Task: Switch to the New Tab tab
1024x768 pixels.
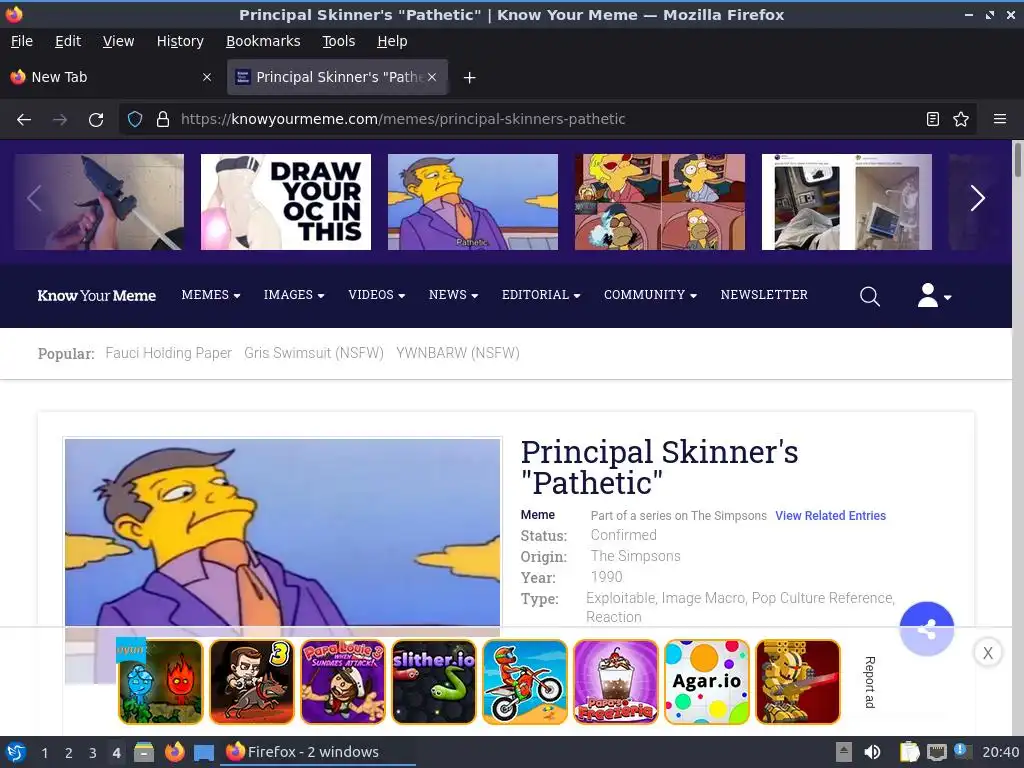Action: pos(112,77)
